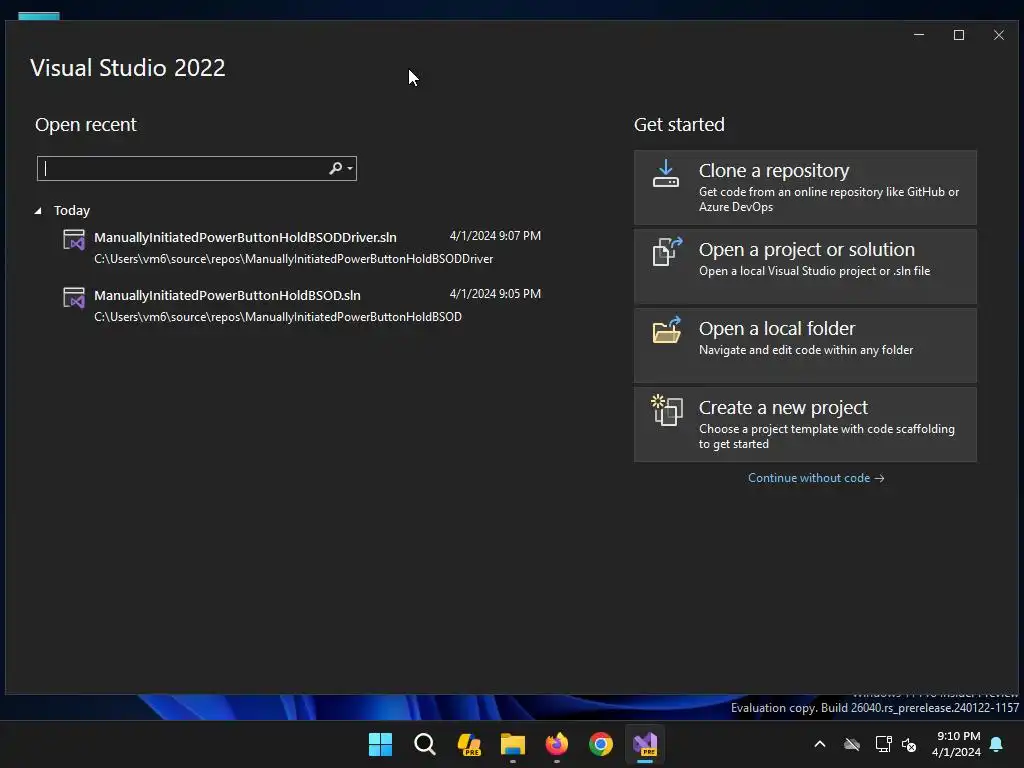Show hidden system tray icons

click(820, 744)
